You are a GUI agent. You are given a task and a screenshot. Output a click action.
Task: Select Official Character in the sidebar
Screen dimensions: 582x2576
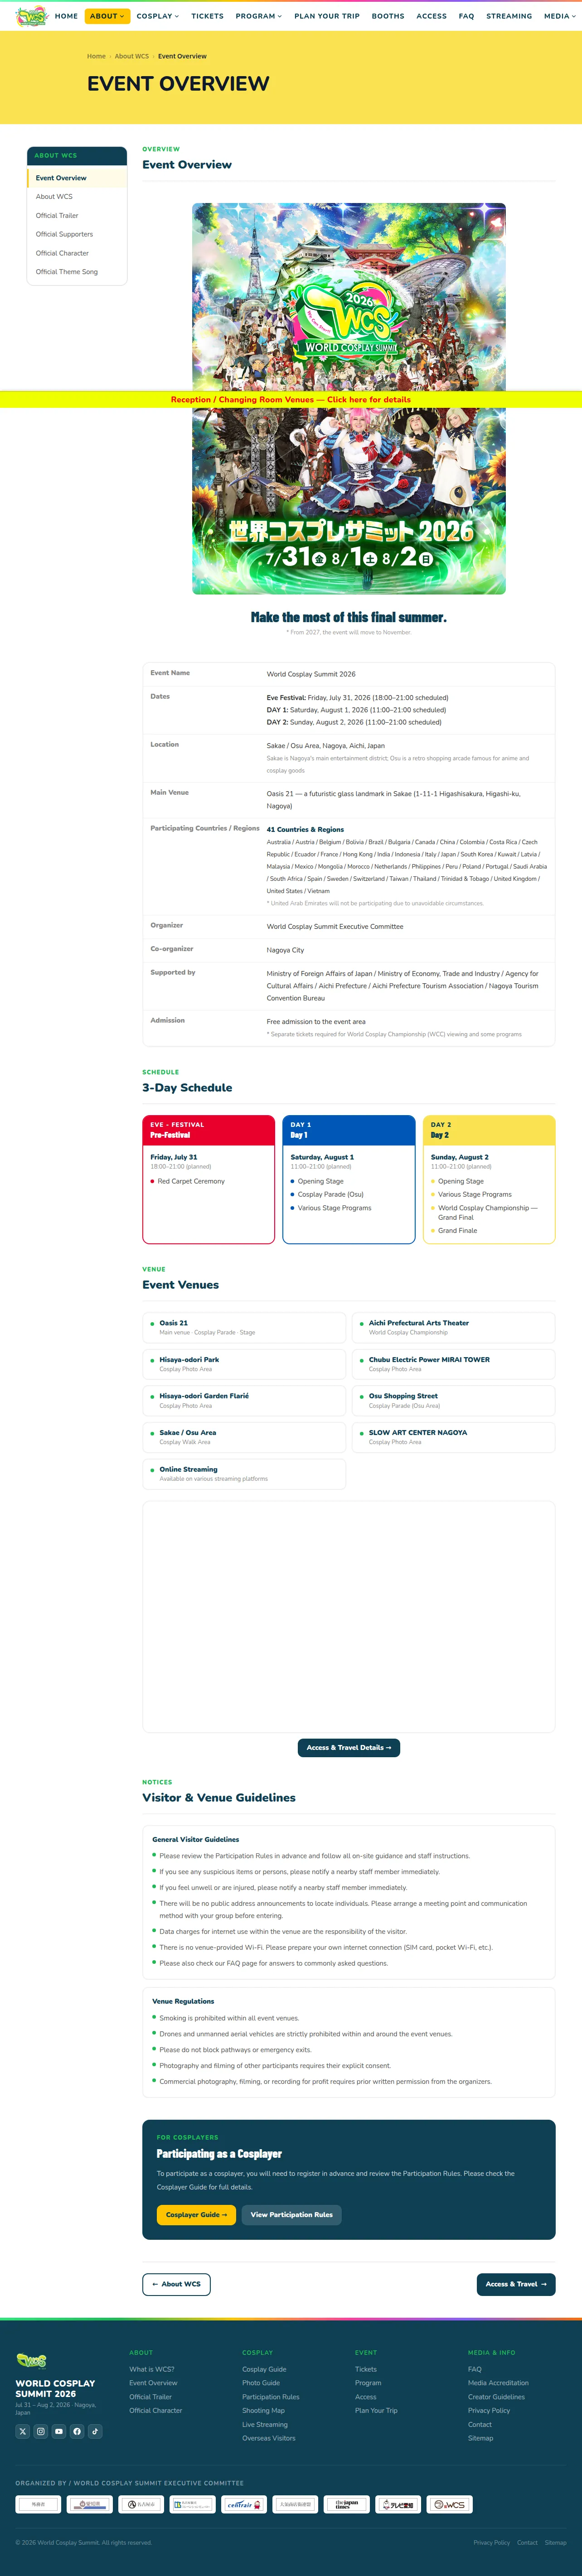pos(77,253)
